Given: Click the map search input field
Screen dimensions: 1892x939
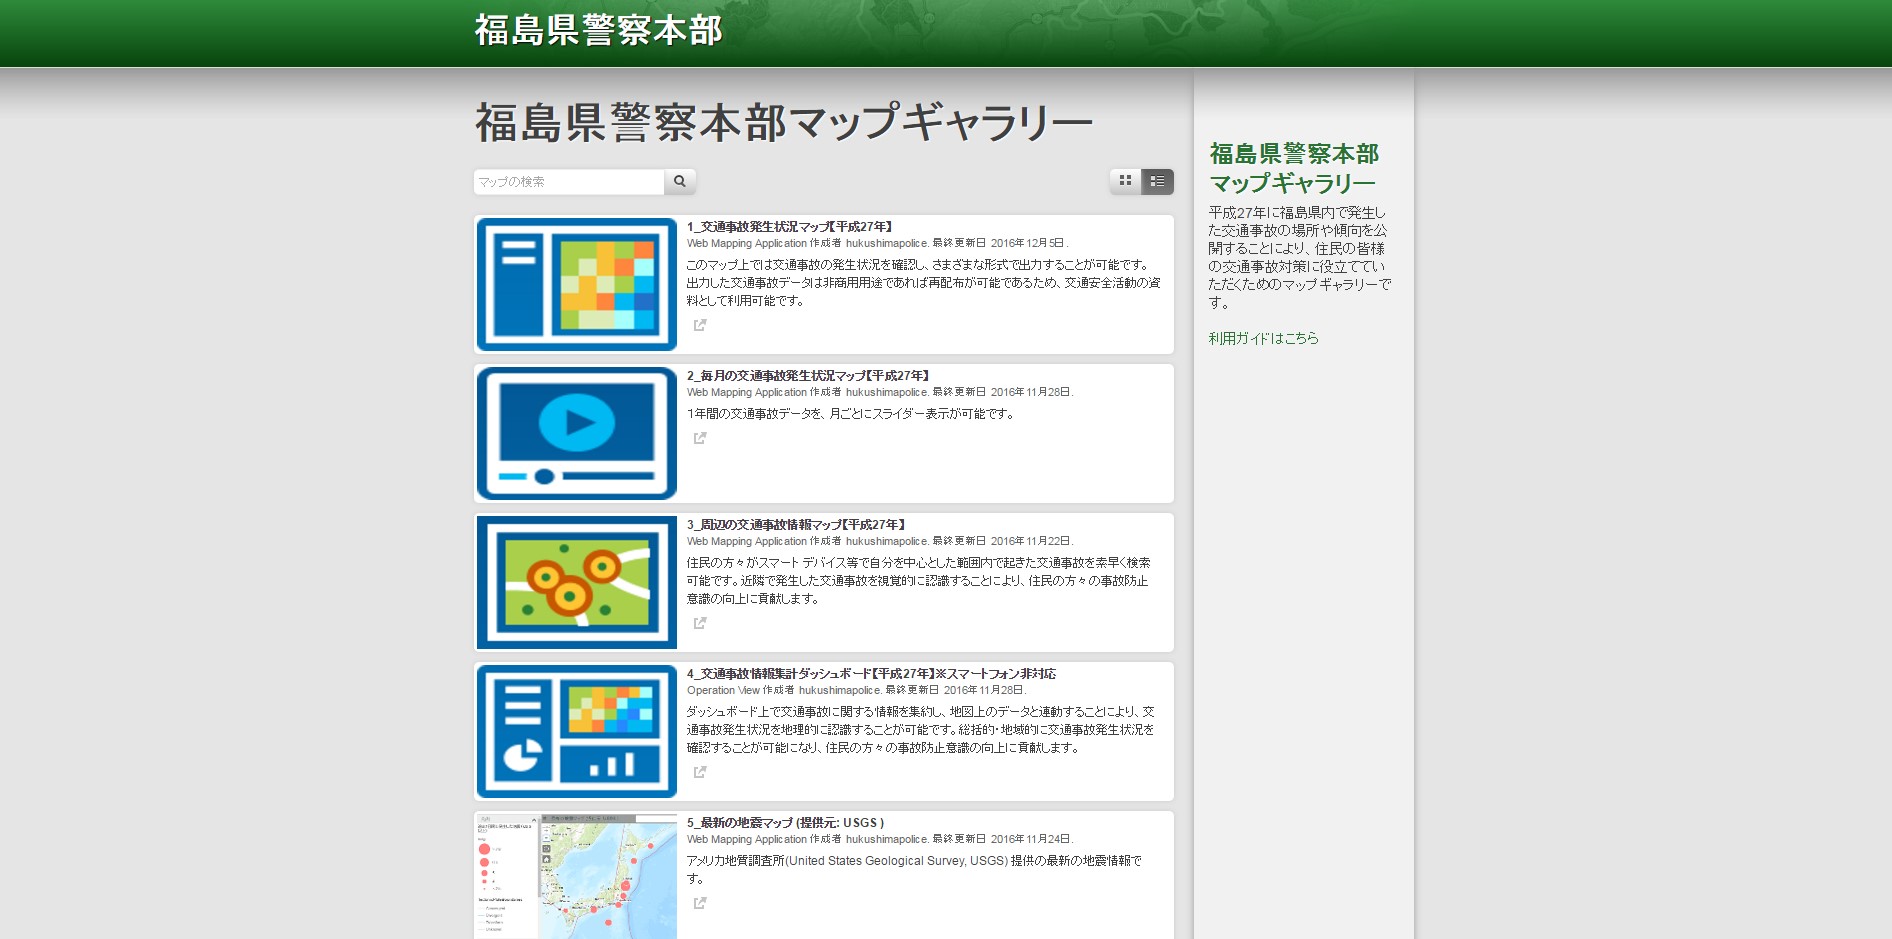Looking at the screenshot, I should click(x=568, y=182).
